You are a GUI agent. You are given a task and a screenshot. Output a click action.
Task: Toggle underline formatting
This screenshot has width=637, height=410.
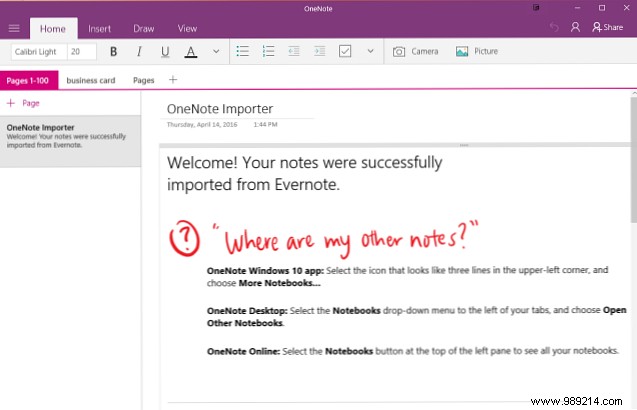165,52
